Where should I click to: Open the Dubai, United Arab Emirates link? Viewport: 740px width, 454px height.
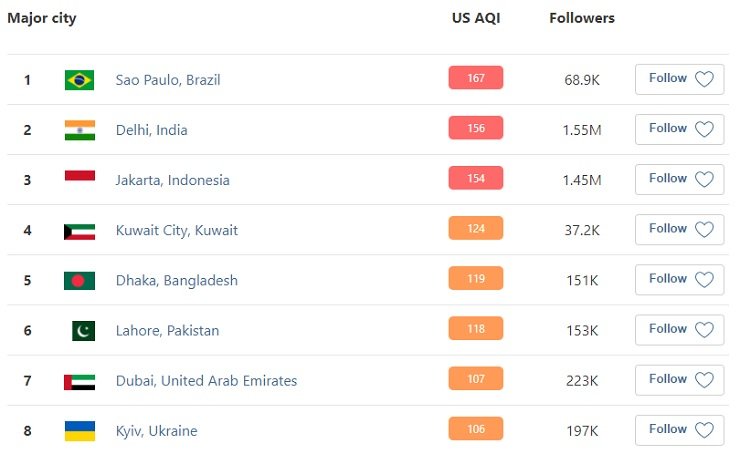click(206, 381)
